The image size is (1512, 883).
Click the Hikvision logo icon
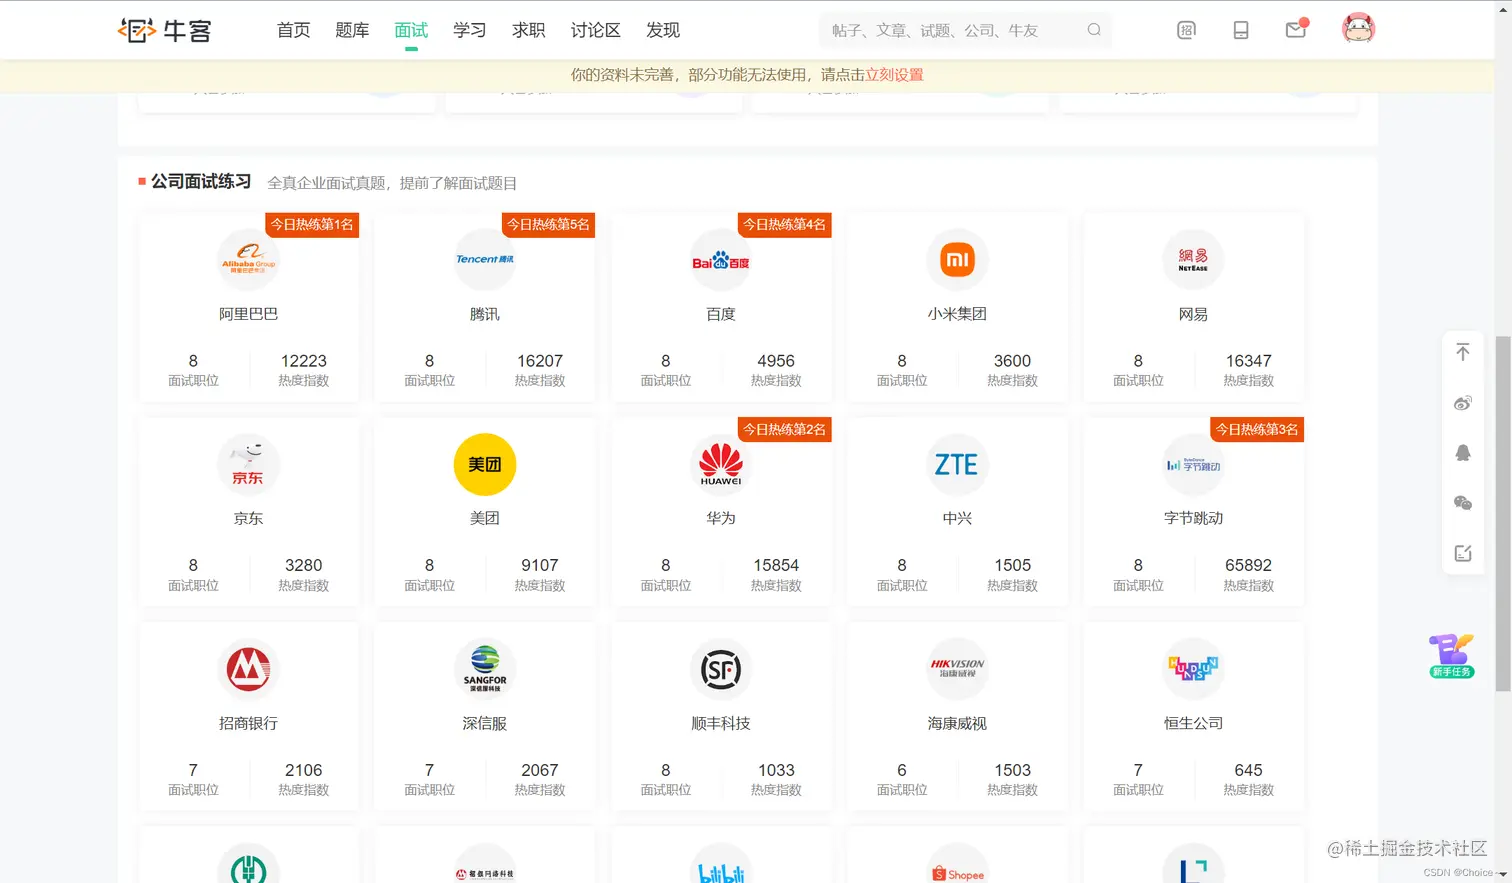coord(957,669)
